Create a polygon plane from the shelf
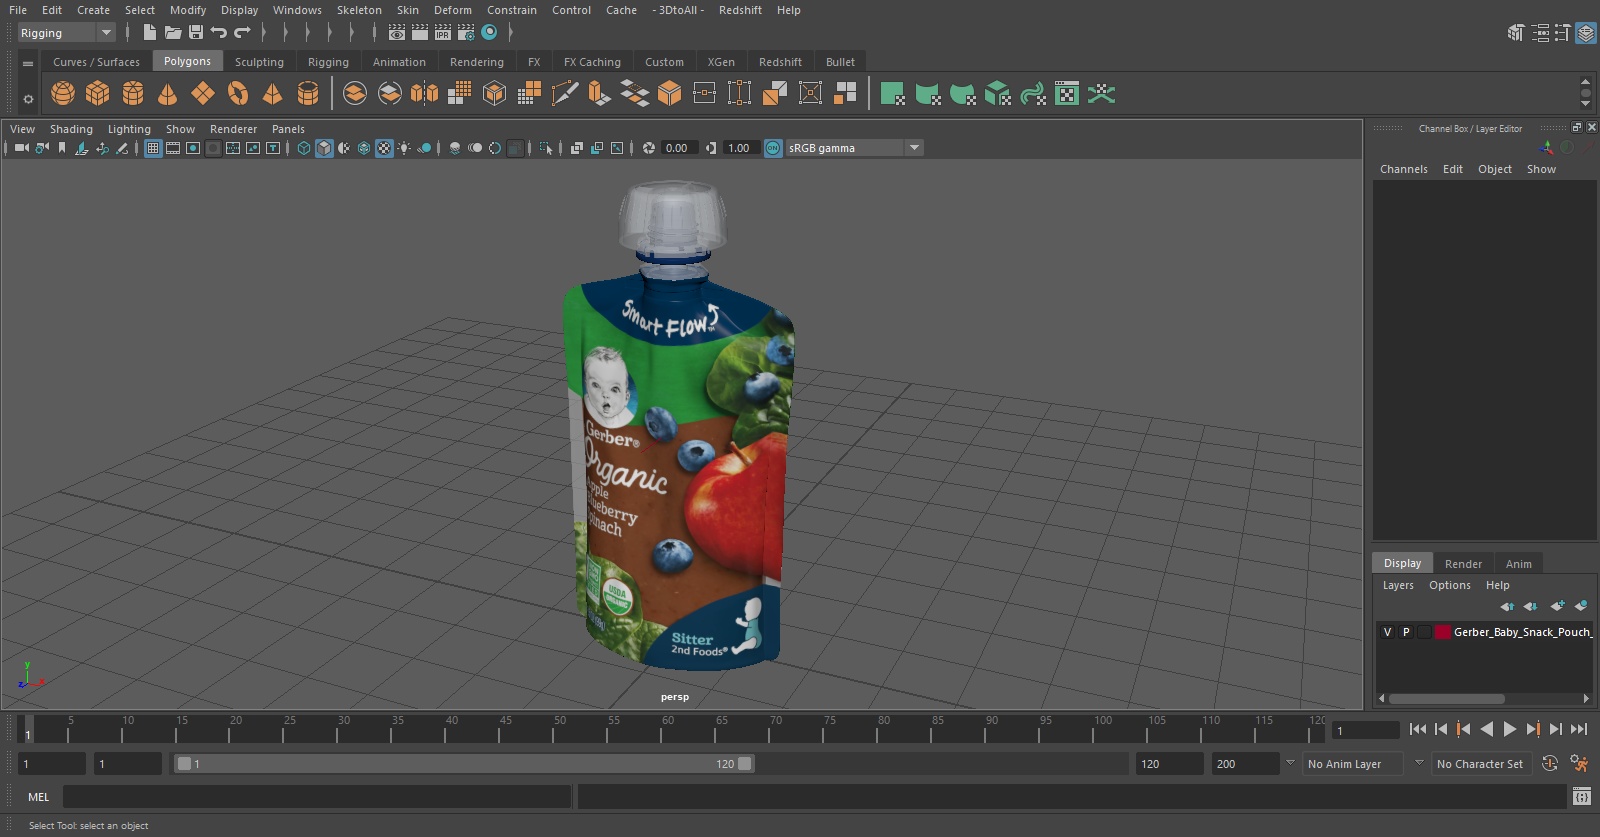This screenshot has width=1600, height=837. point(203,94)
